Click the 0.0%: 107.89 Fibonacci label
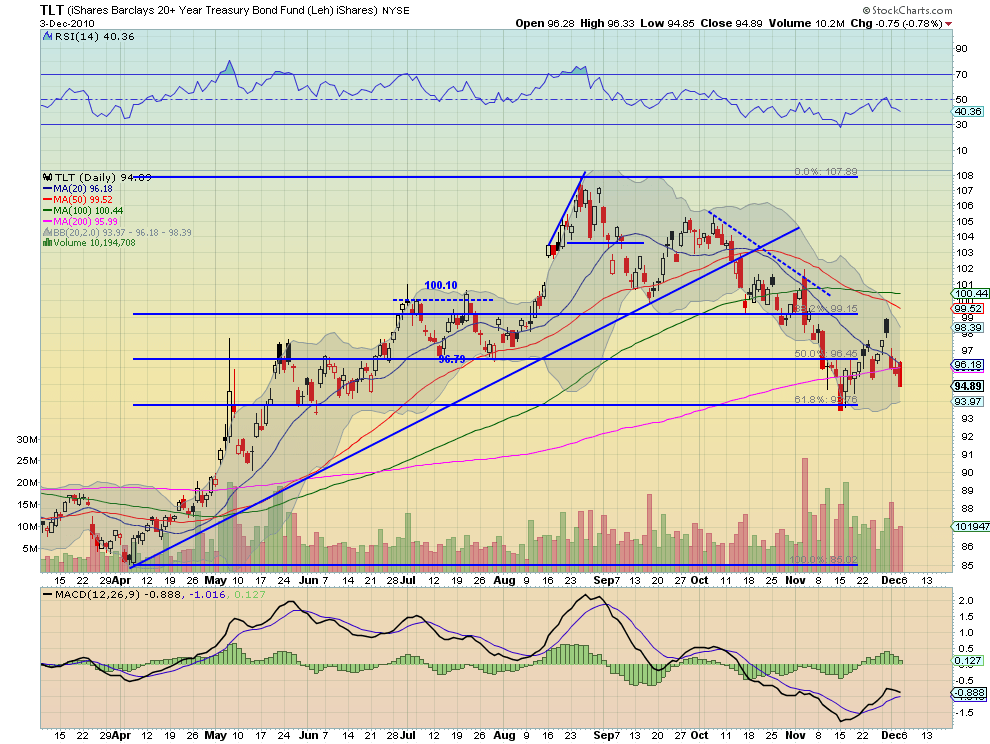 (x=826, y=172)
